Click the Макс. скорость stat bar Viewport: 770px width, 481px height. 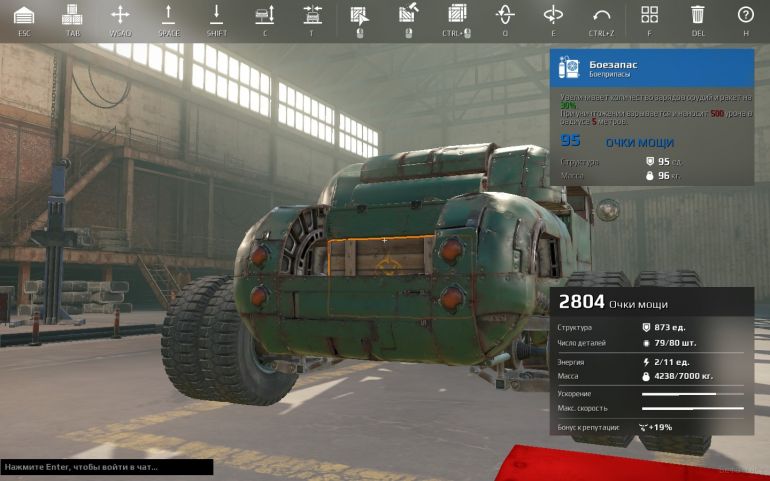point(692,408)
